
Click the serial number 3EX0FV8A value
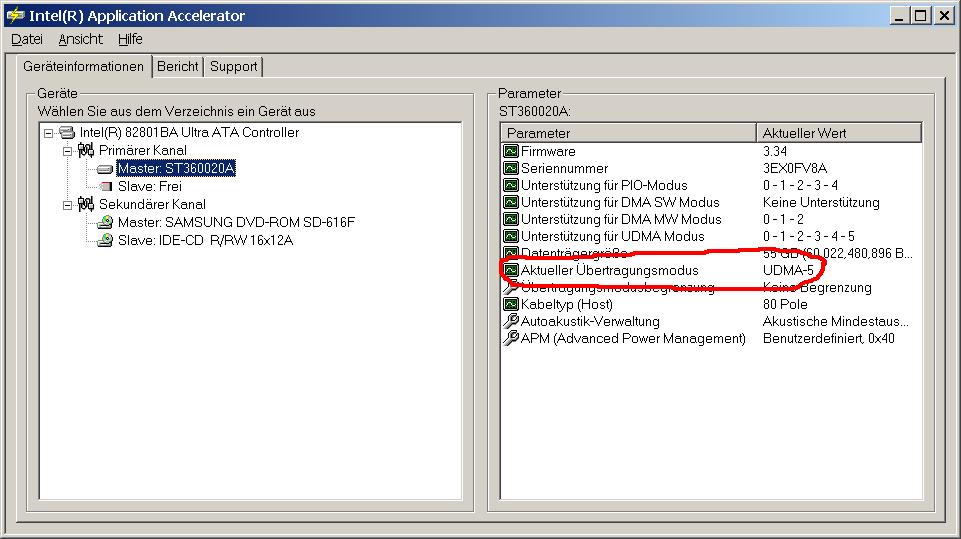[x=795, y=168]
